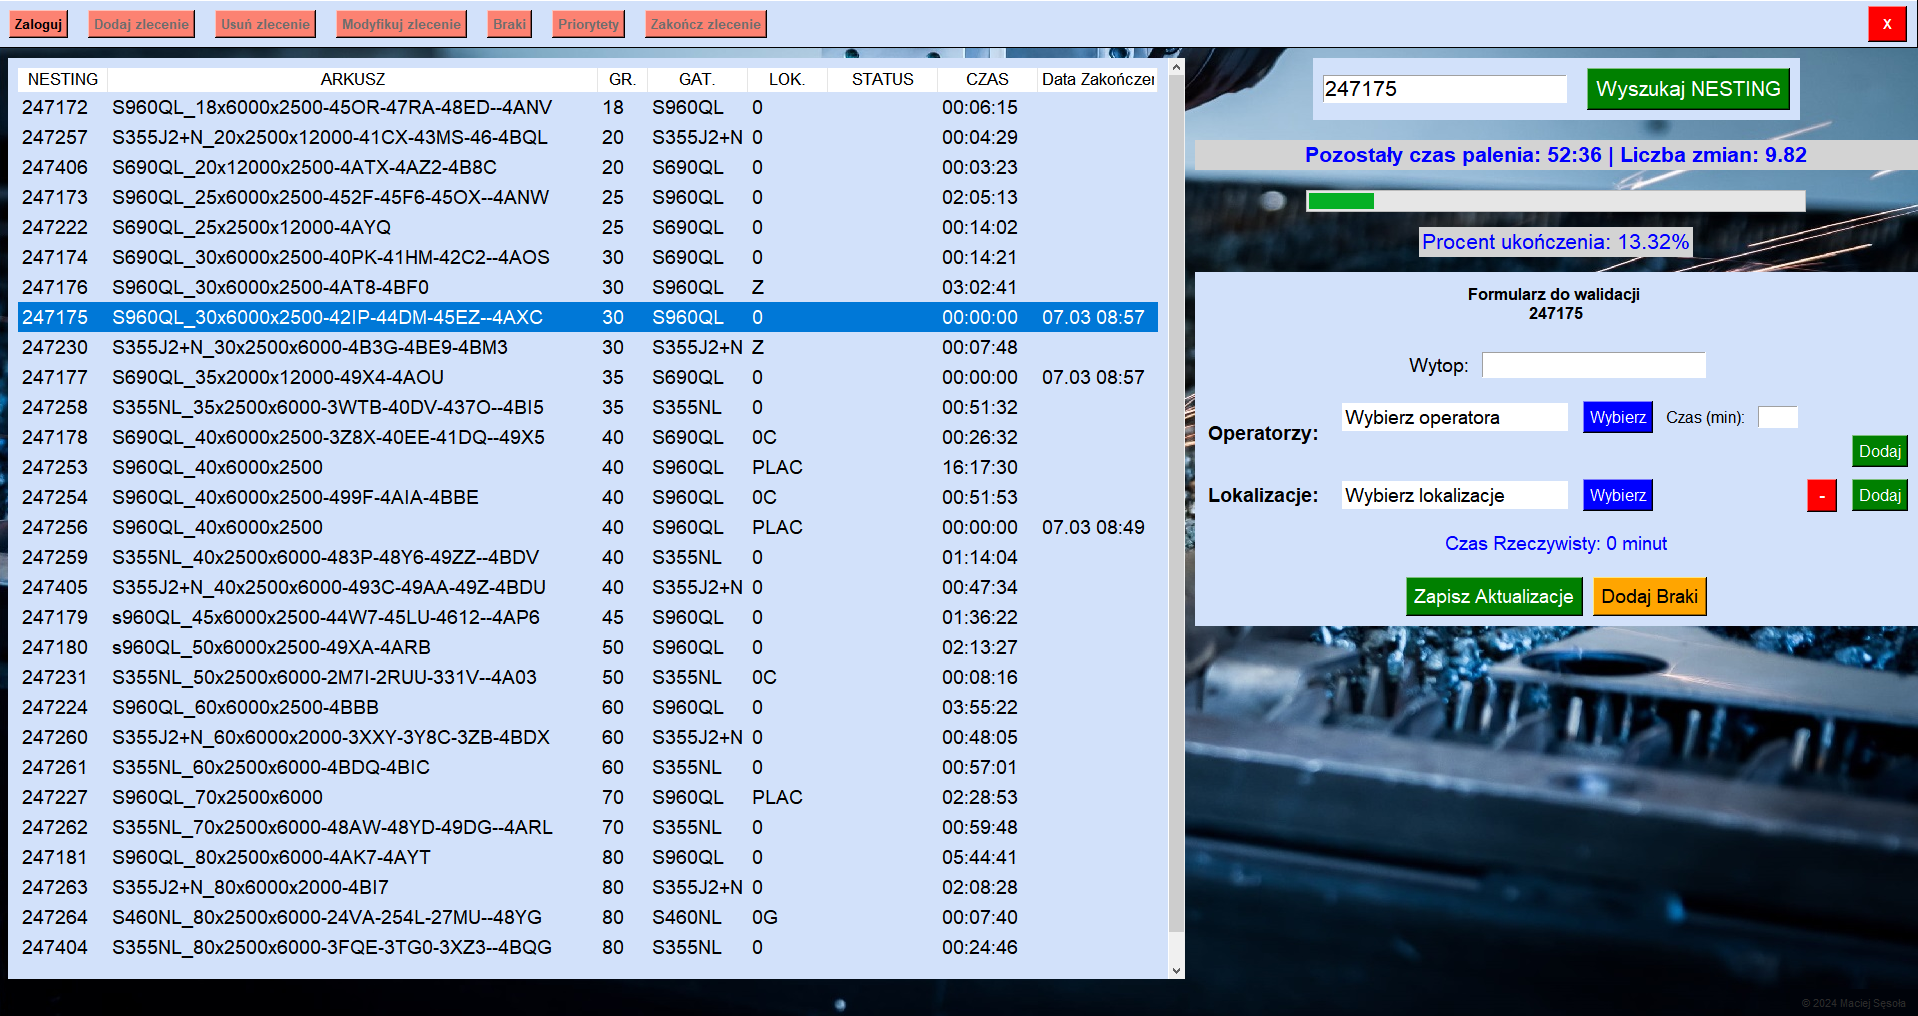The height and width of the screenshot is (1016, 1918).
Task: Select row with nesting 247180
Action: (x=588, y=647)
